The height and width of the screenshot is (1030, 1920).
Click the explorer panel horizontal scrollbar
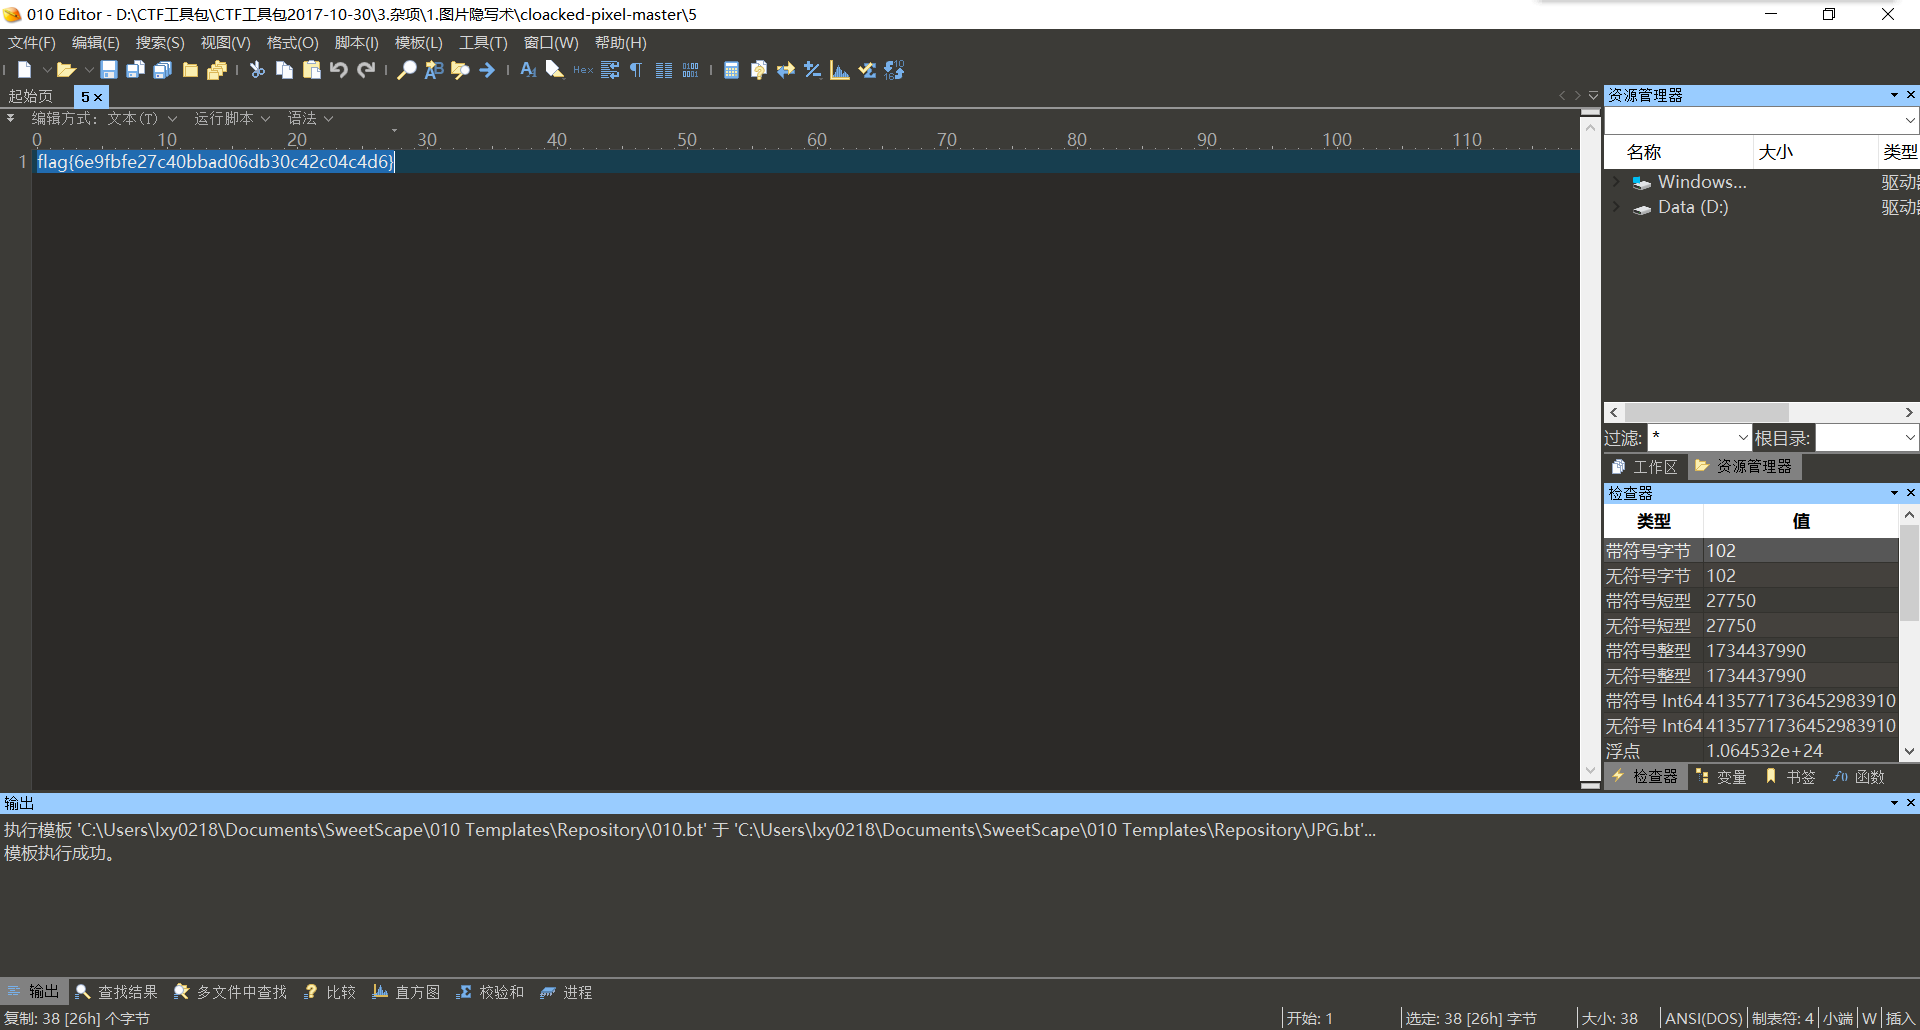point(1706,412)
